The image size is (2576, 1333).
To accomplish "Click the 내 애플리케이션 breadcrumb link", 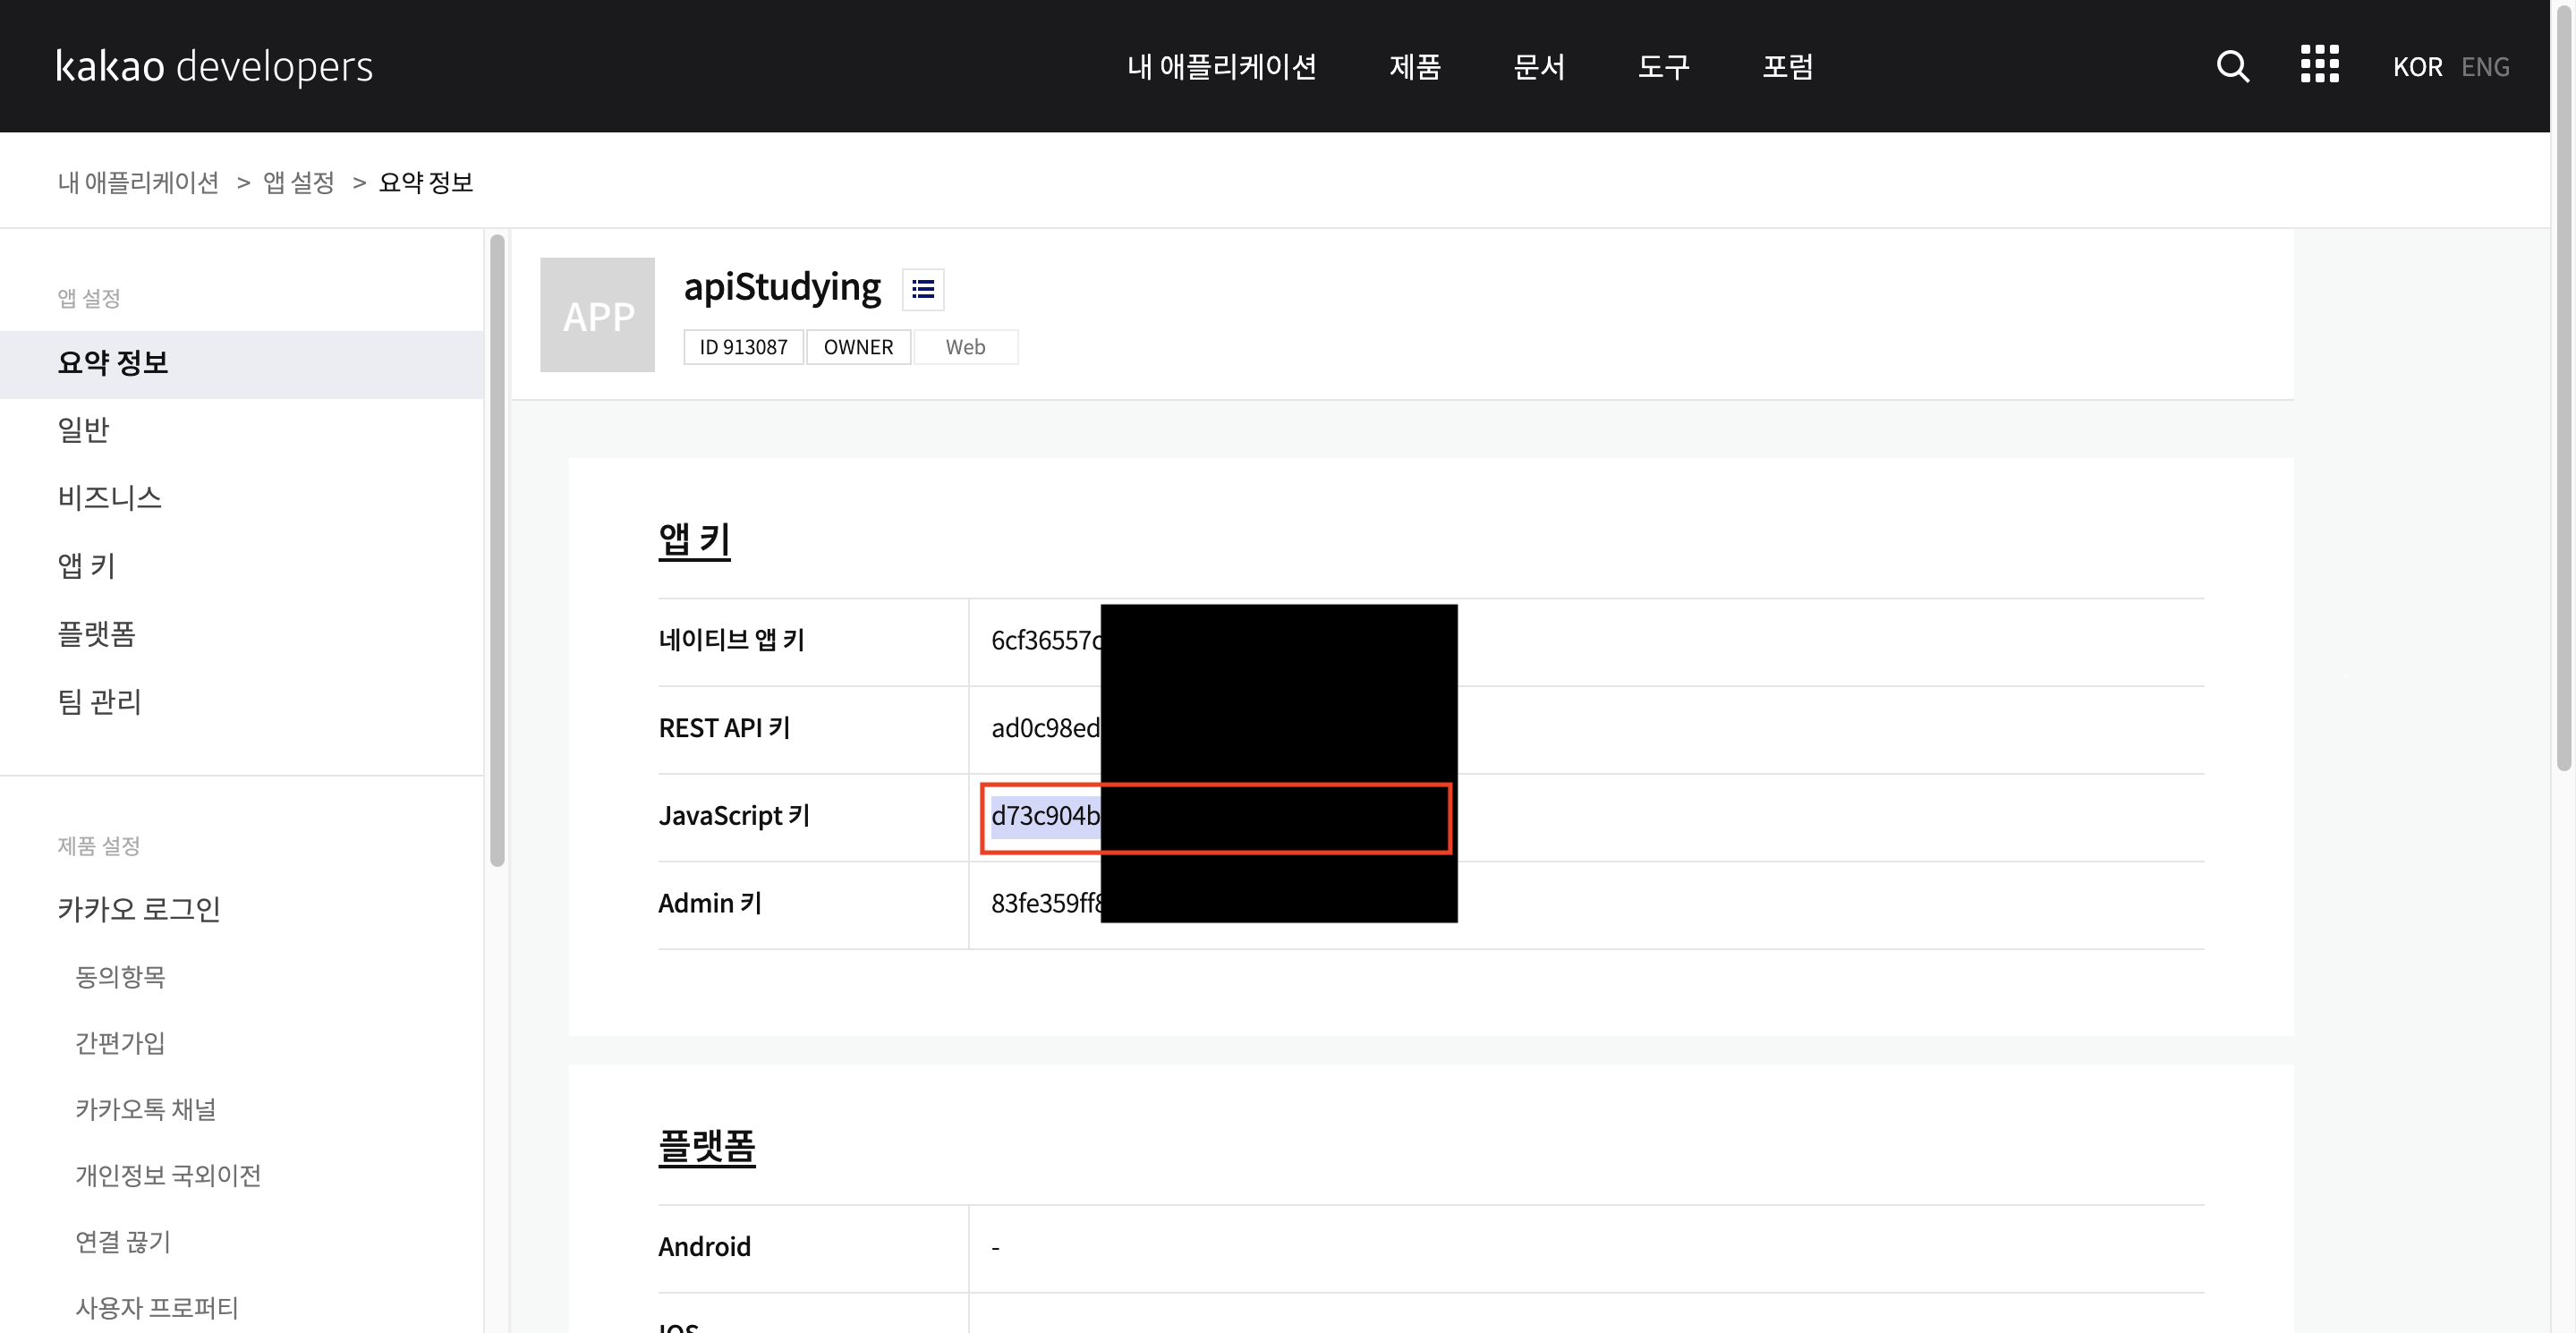I will pyautogui.click(x=138, y=182).
